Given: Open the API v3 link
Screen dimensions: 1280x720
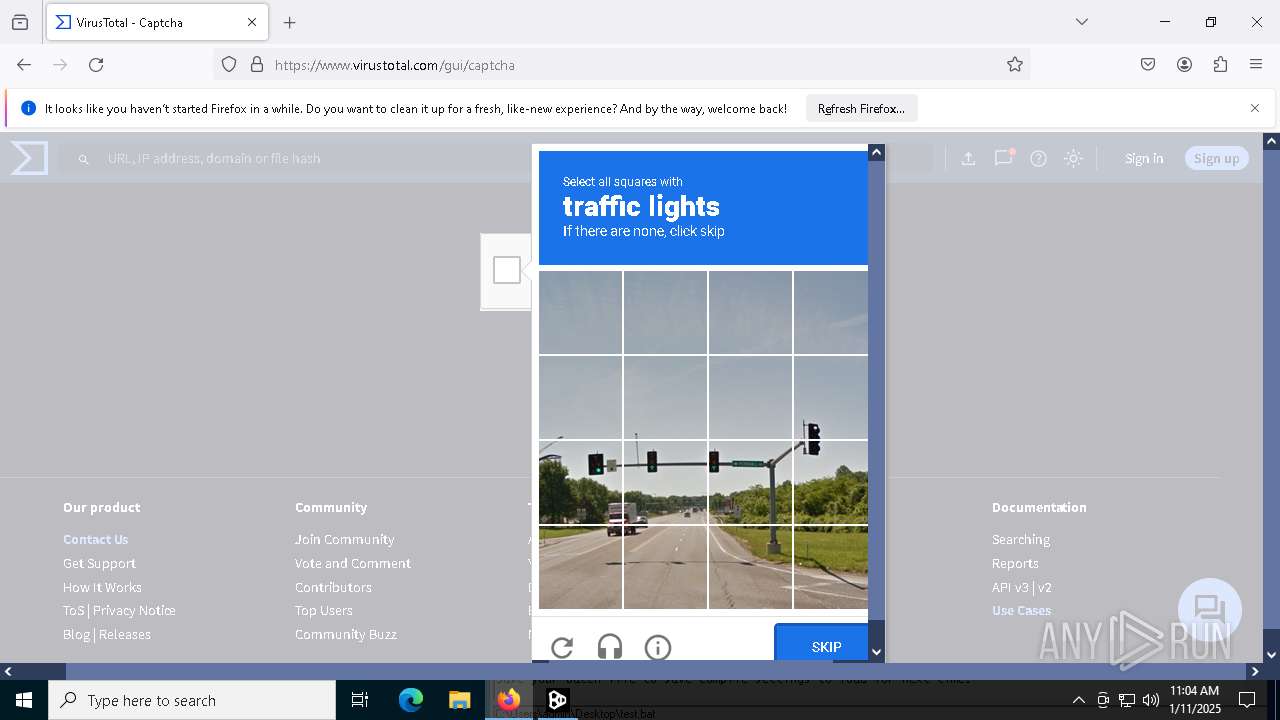Looking at the screenshot, I should coord(1010,587).
